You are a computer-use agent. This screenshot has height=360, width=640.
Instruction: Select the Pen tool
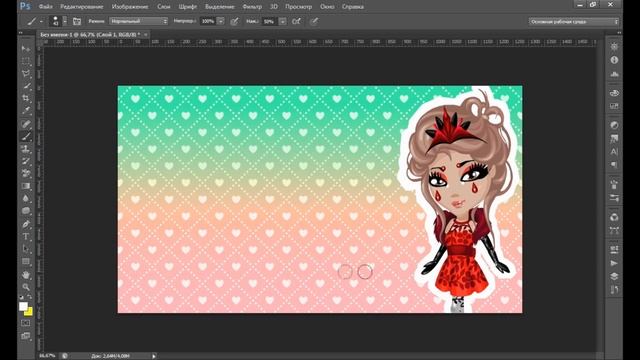pyautogui.click(x=26, y=224)
